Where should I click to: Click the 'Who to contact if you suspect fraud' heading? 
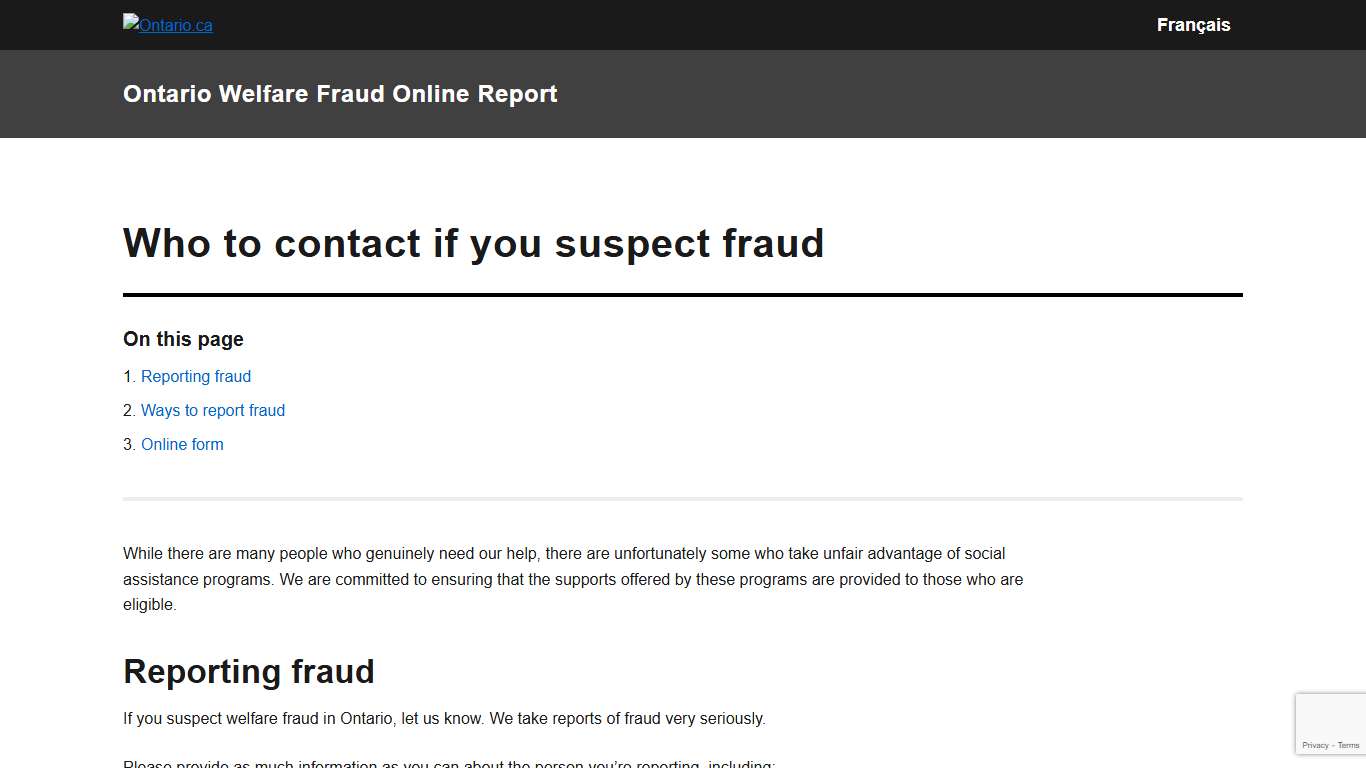pyautogui.click(x=473, y=243)
